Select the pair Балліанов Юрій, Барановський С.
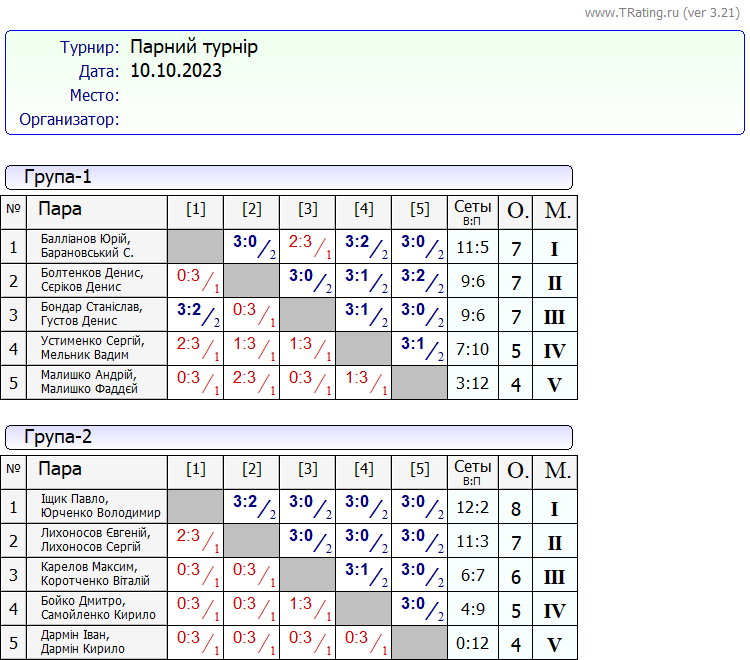 coord(87,246)
